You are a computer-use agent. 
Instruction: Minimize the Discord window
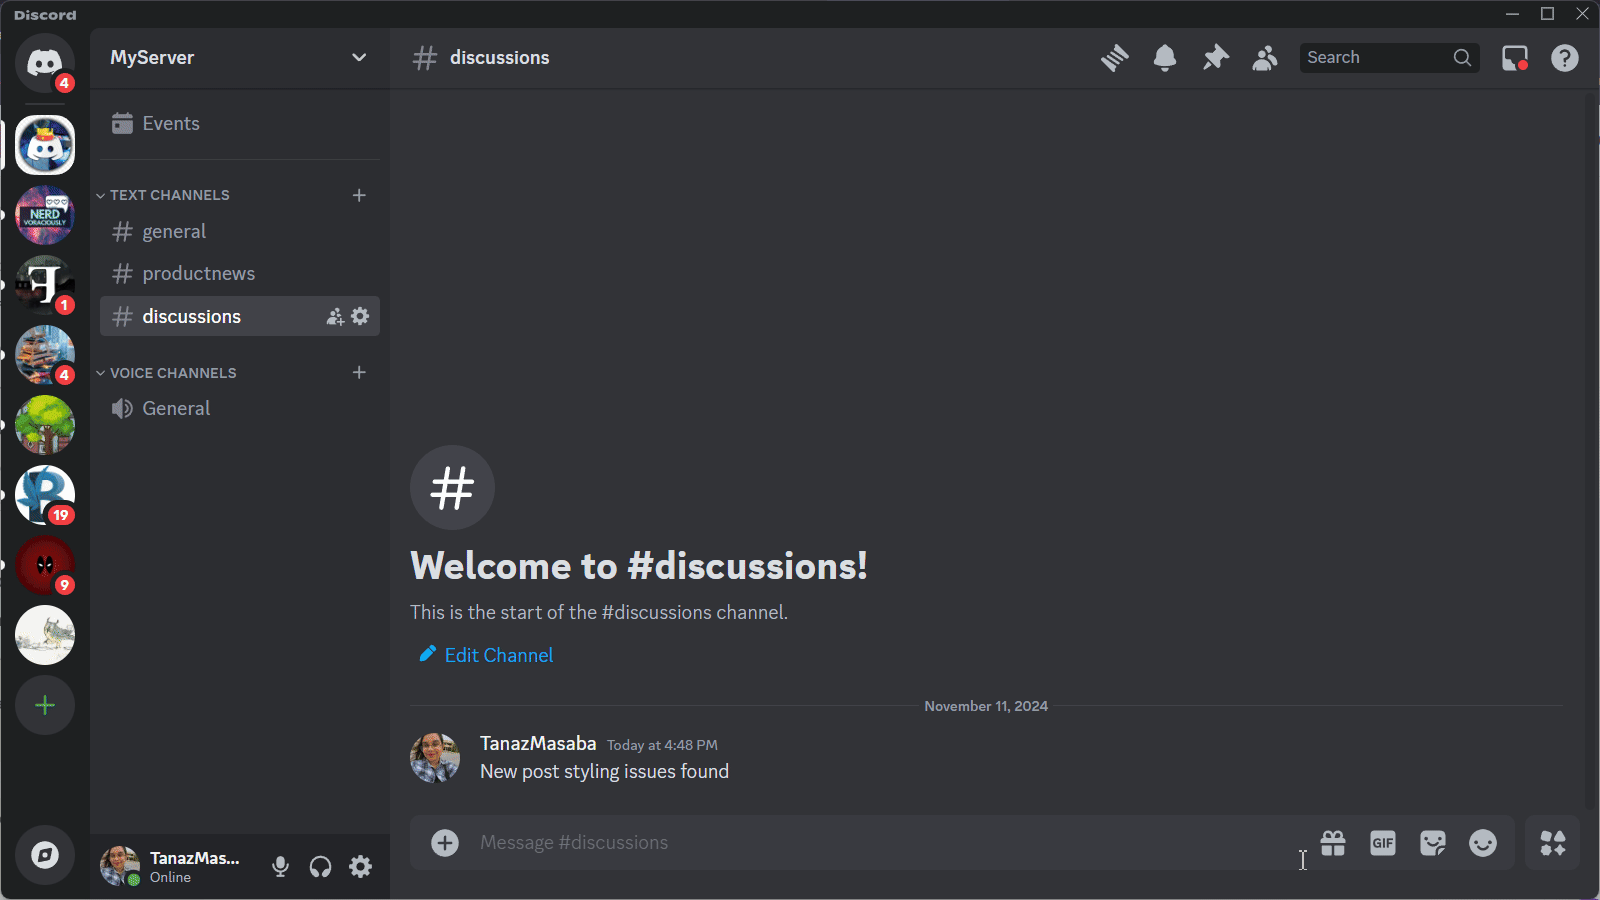click(x=1513, y=14)
